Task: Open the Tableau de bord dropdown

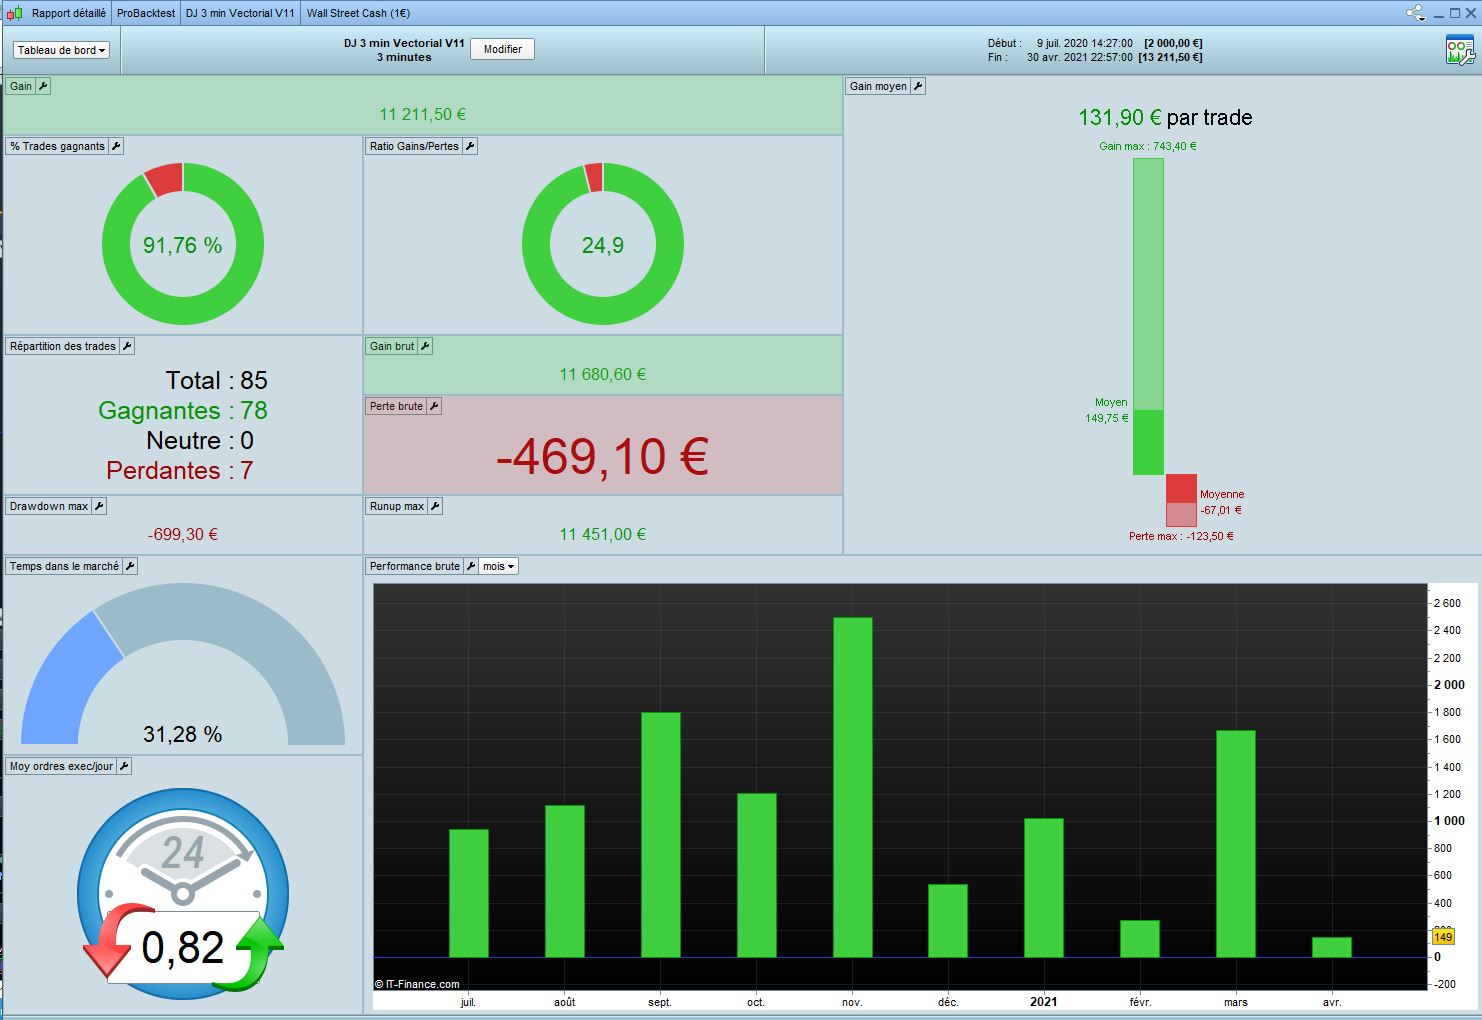Action: pos(61,50)
